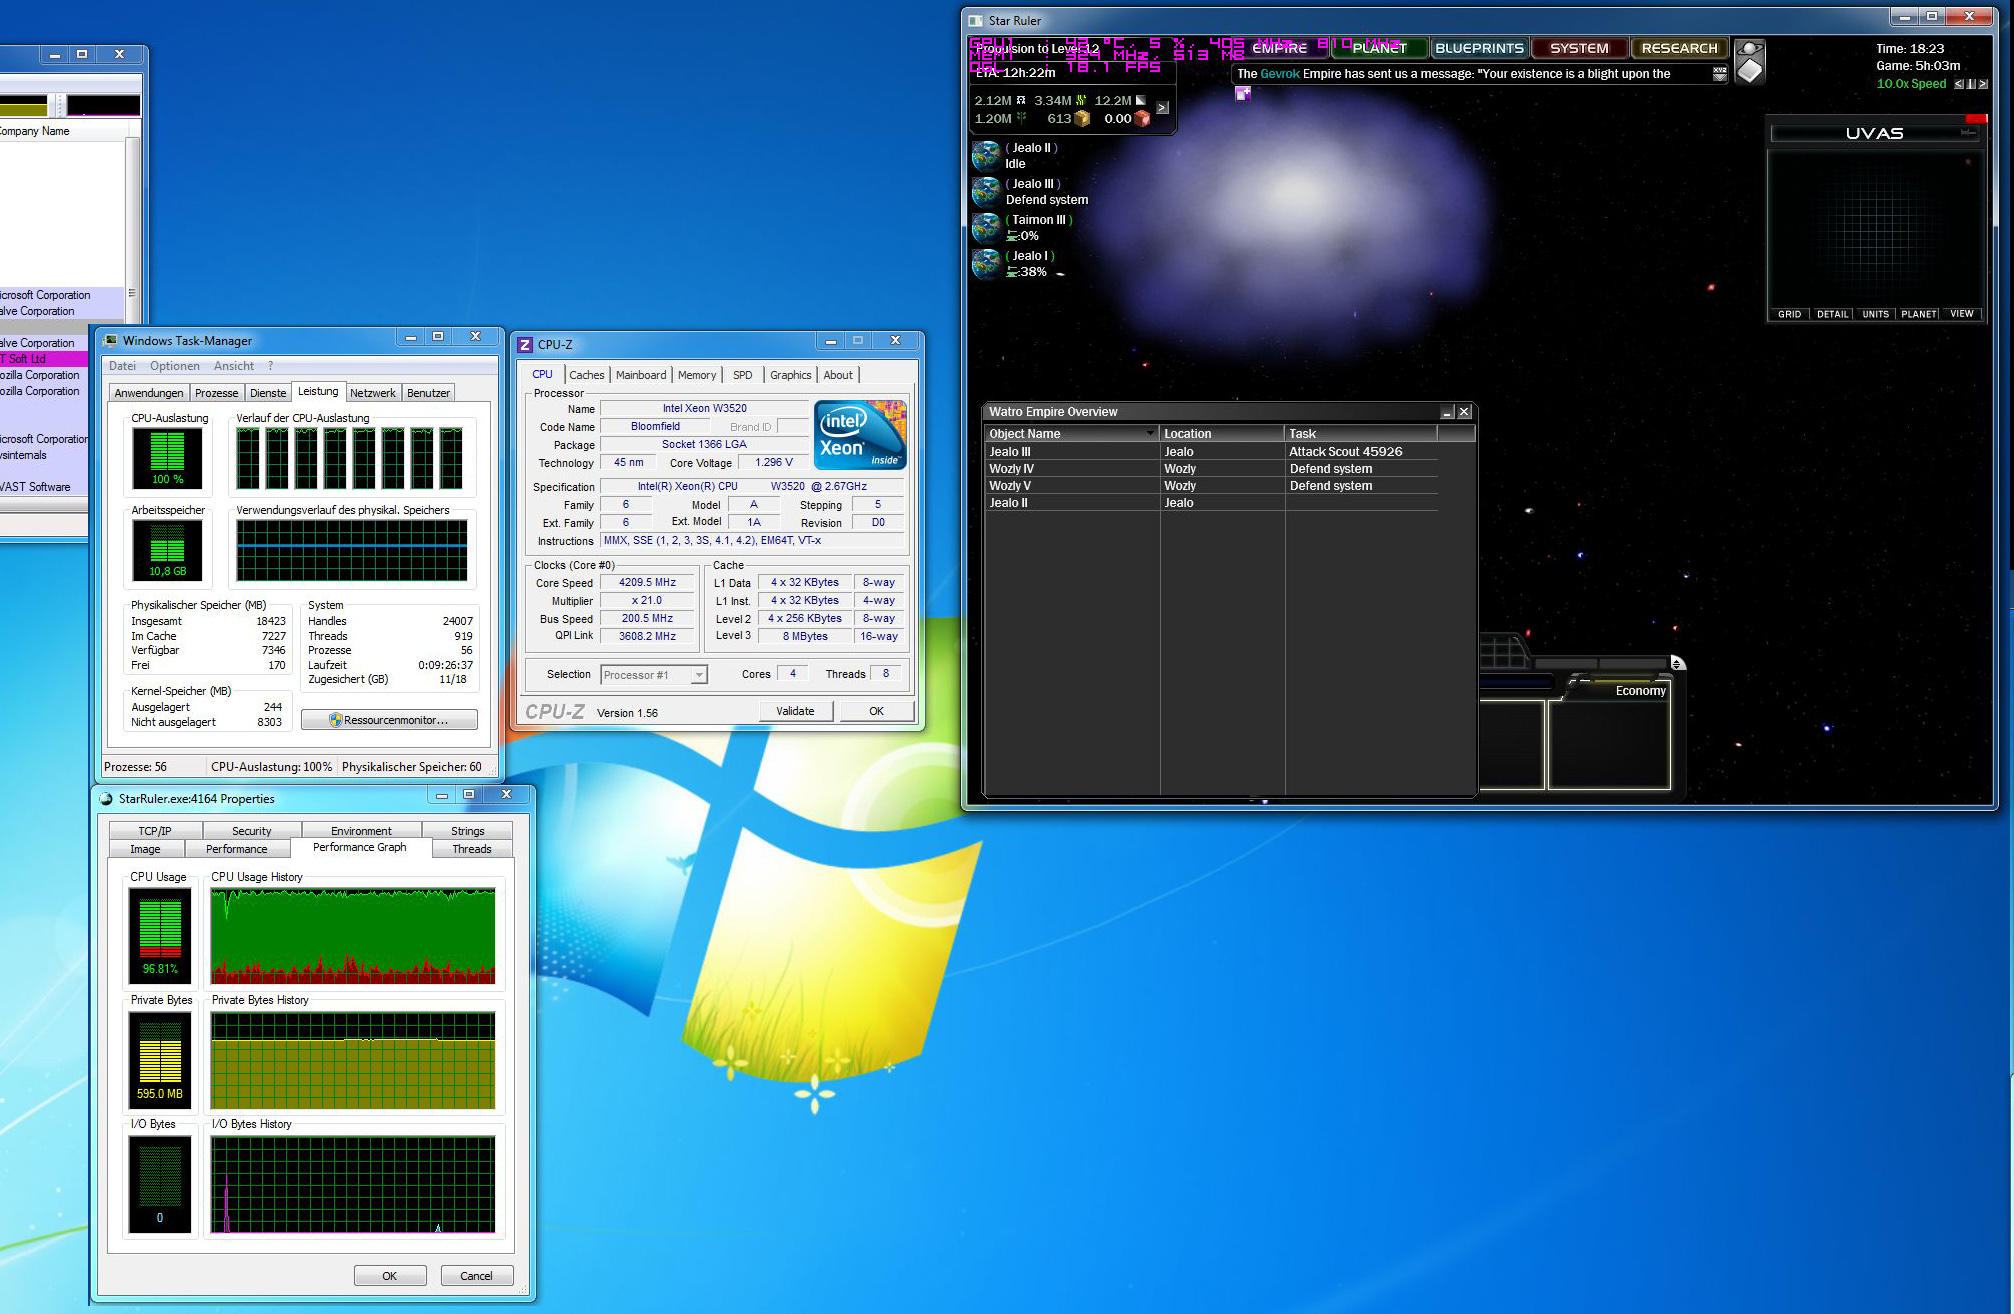The image size is (2014, 1314).
Task: Switch to Graphics tab in CPU-Z
Action: [790, 375]
